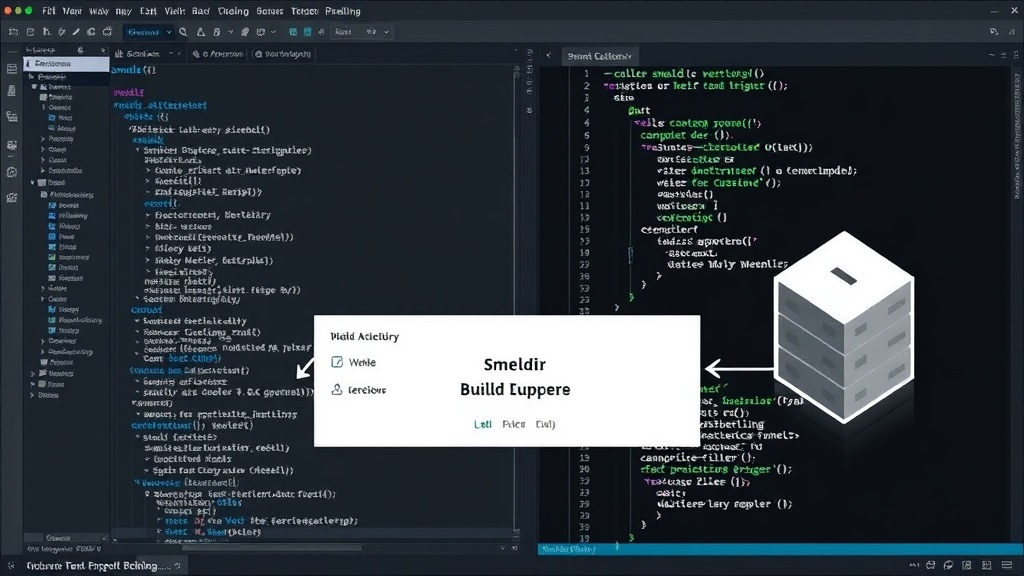Click bottom icon in left activity sidebar

[x=12, y=197]
